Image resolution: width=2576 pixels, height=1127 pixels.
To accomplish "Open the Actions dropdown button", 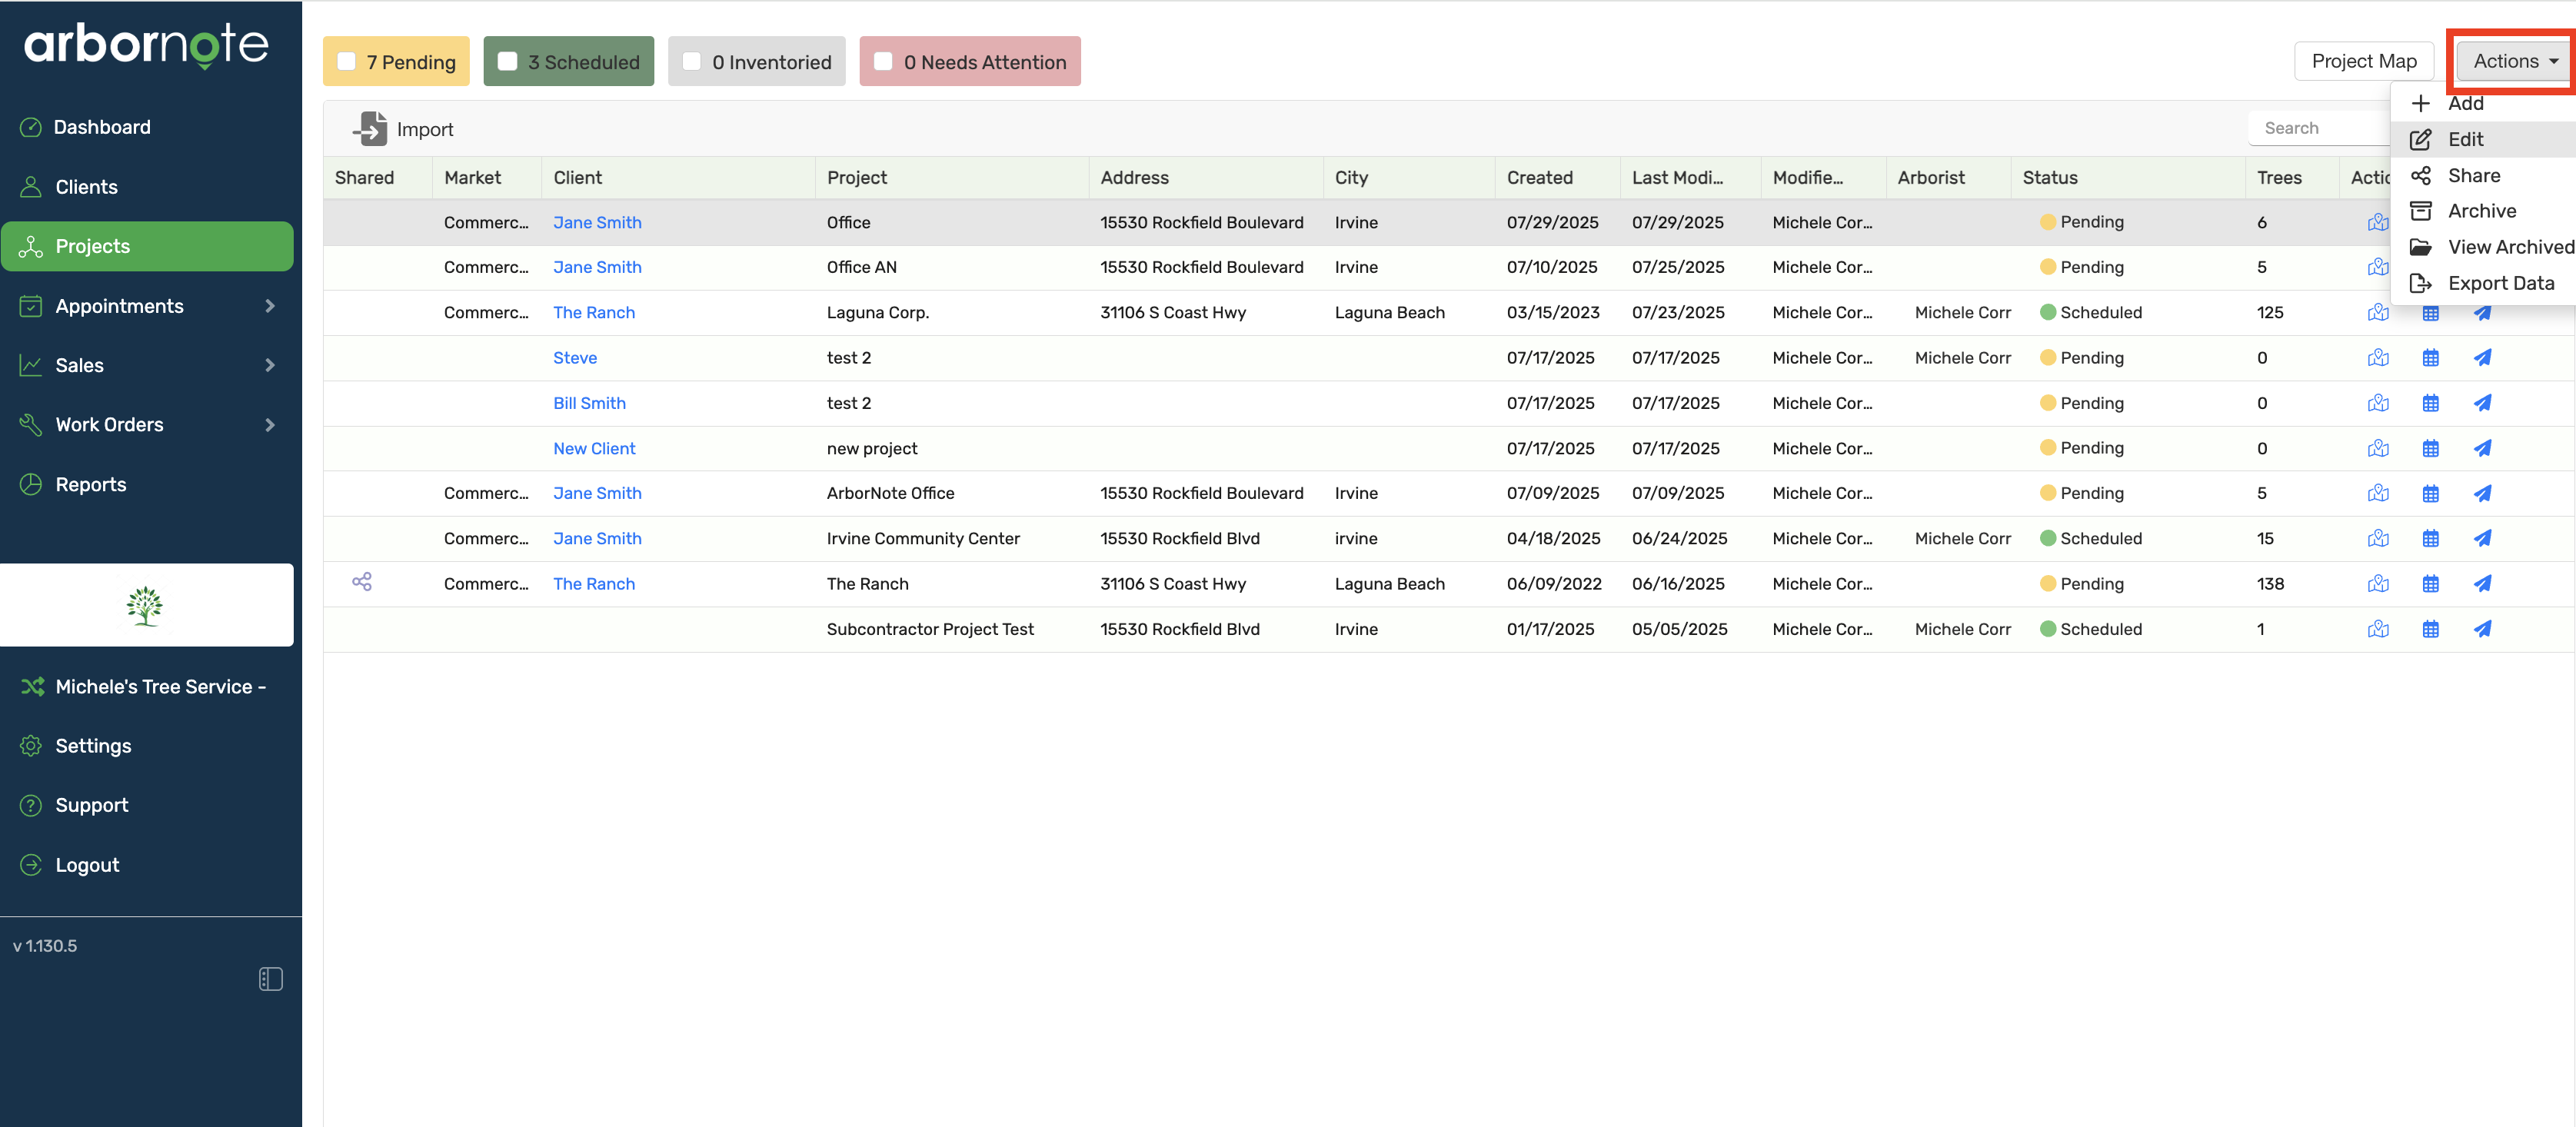I will 2514,62.
